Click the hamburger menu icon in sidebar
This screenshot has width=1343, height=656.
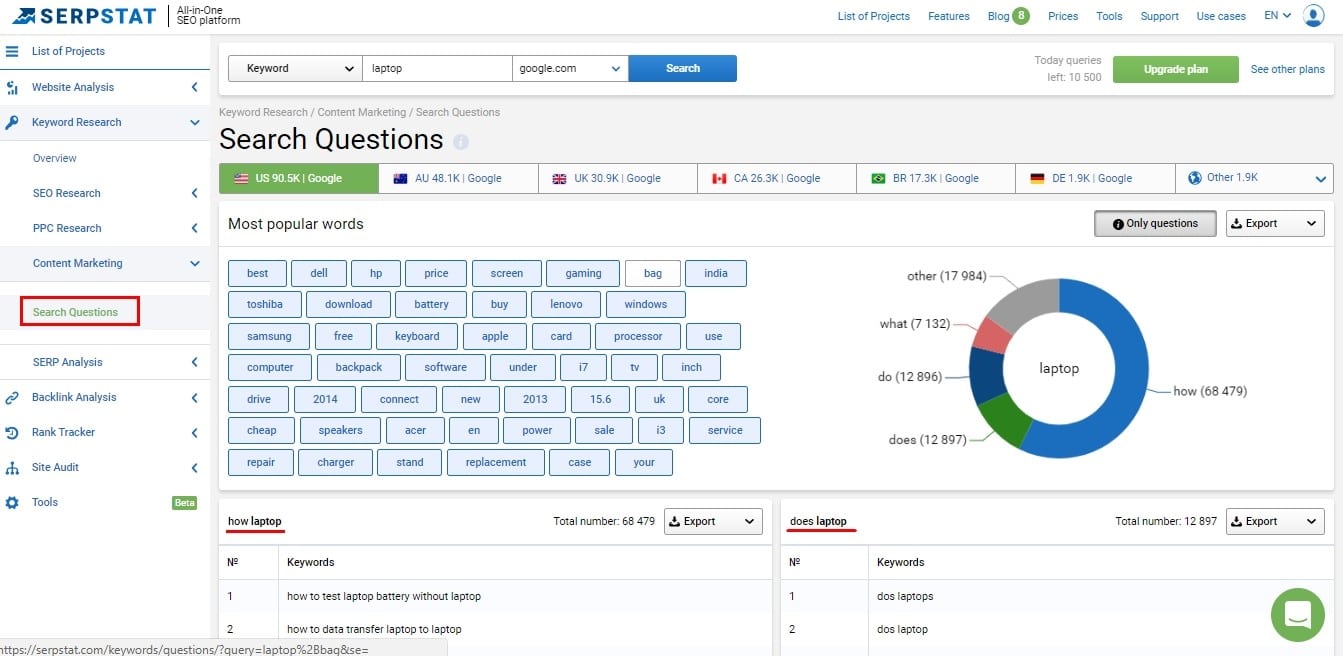(12, 51)
